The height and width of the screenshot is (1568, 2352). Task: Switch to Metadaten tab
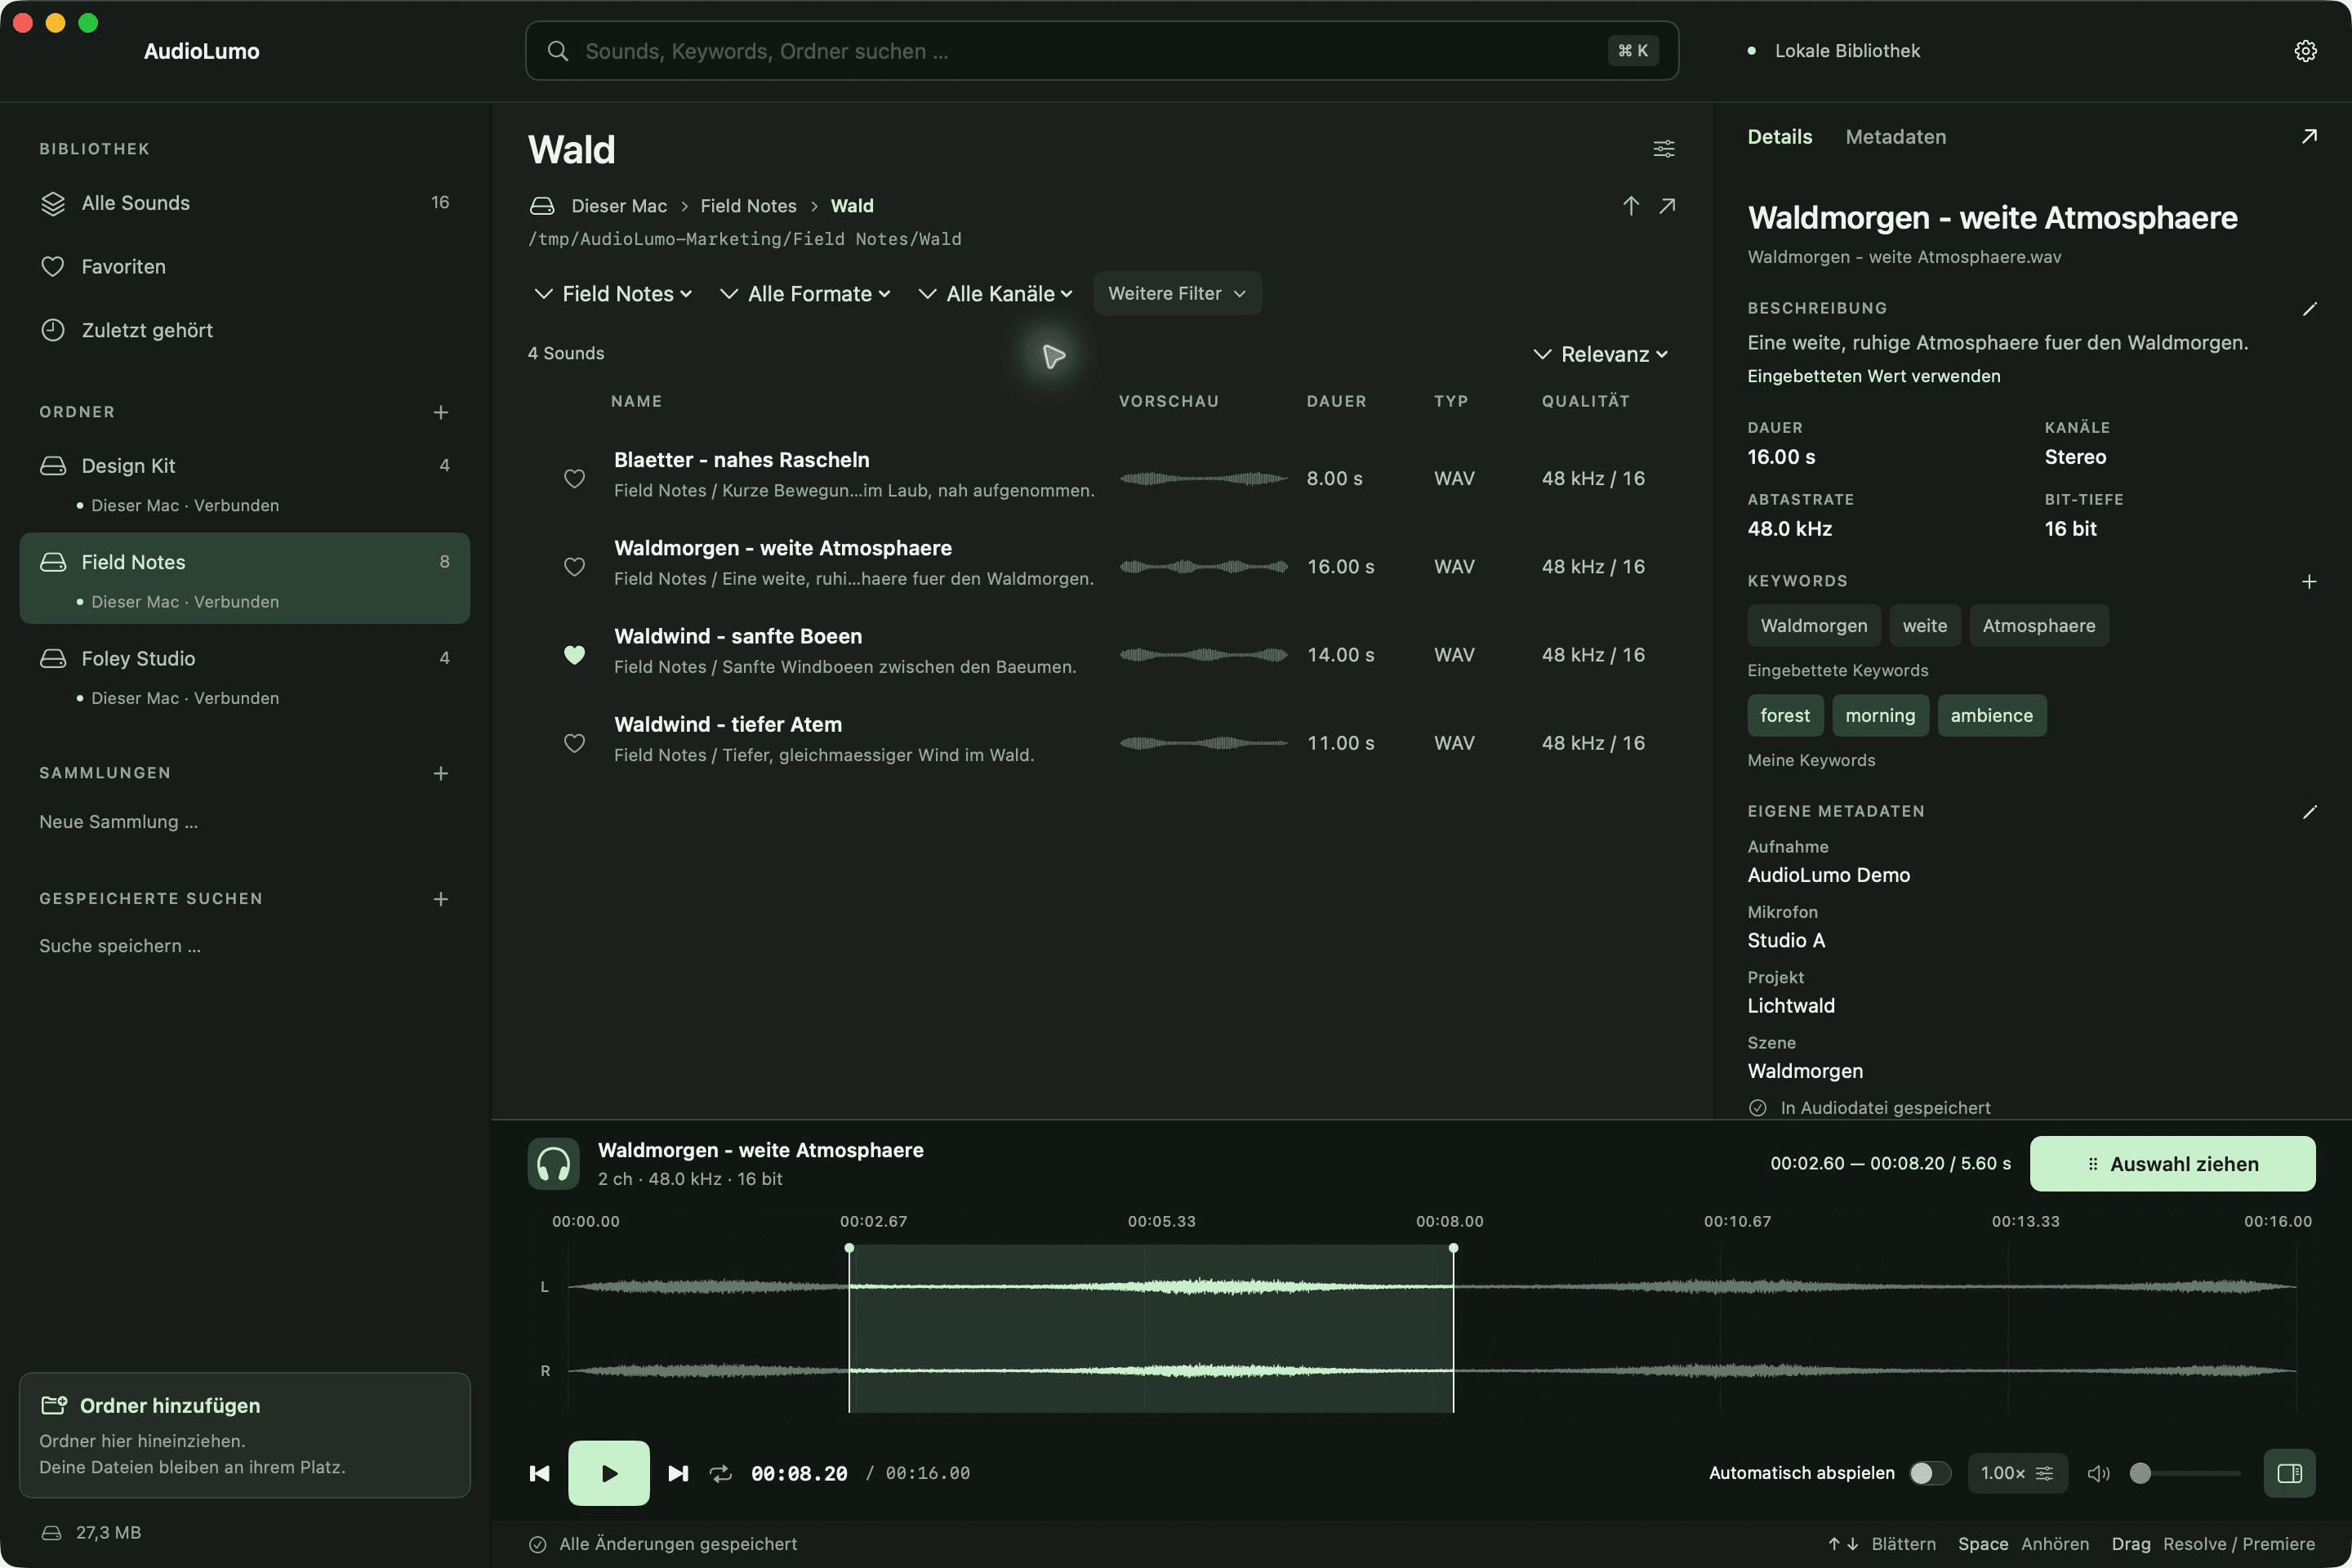[x=1896, y=137]
